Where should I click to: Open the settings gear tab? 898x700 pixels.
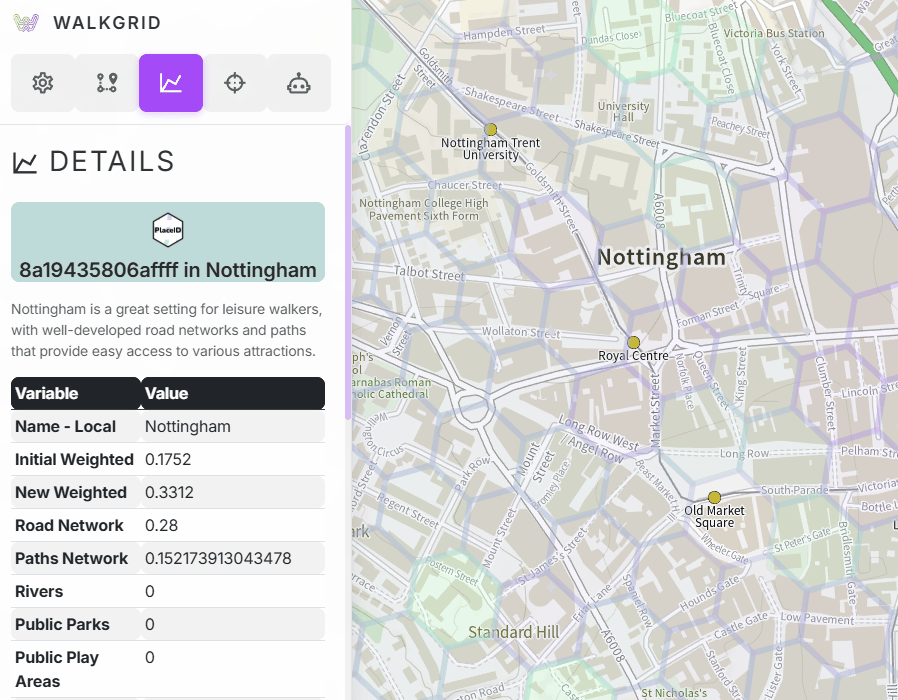tap(43, 83)
